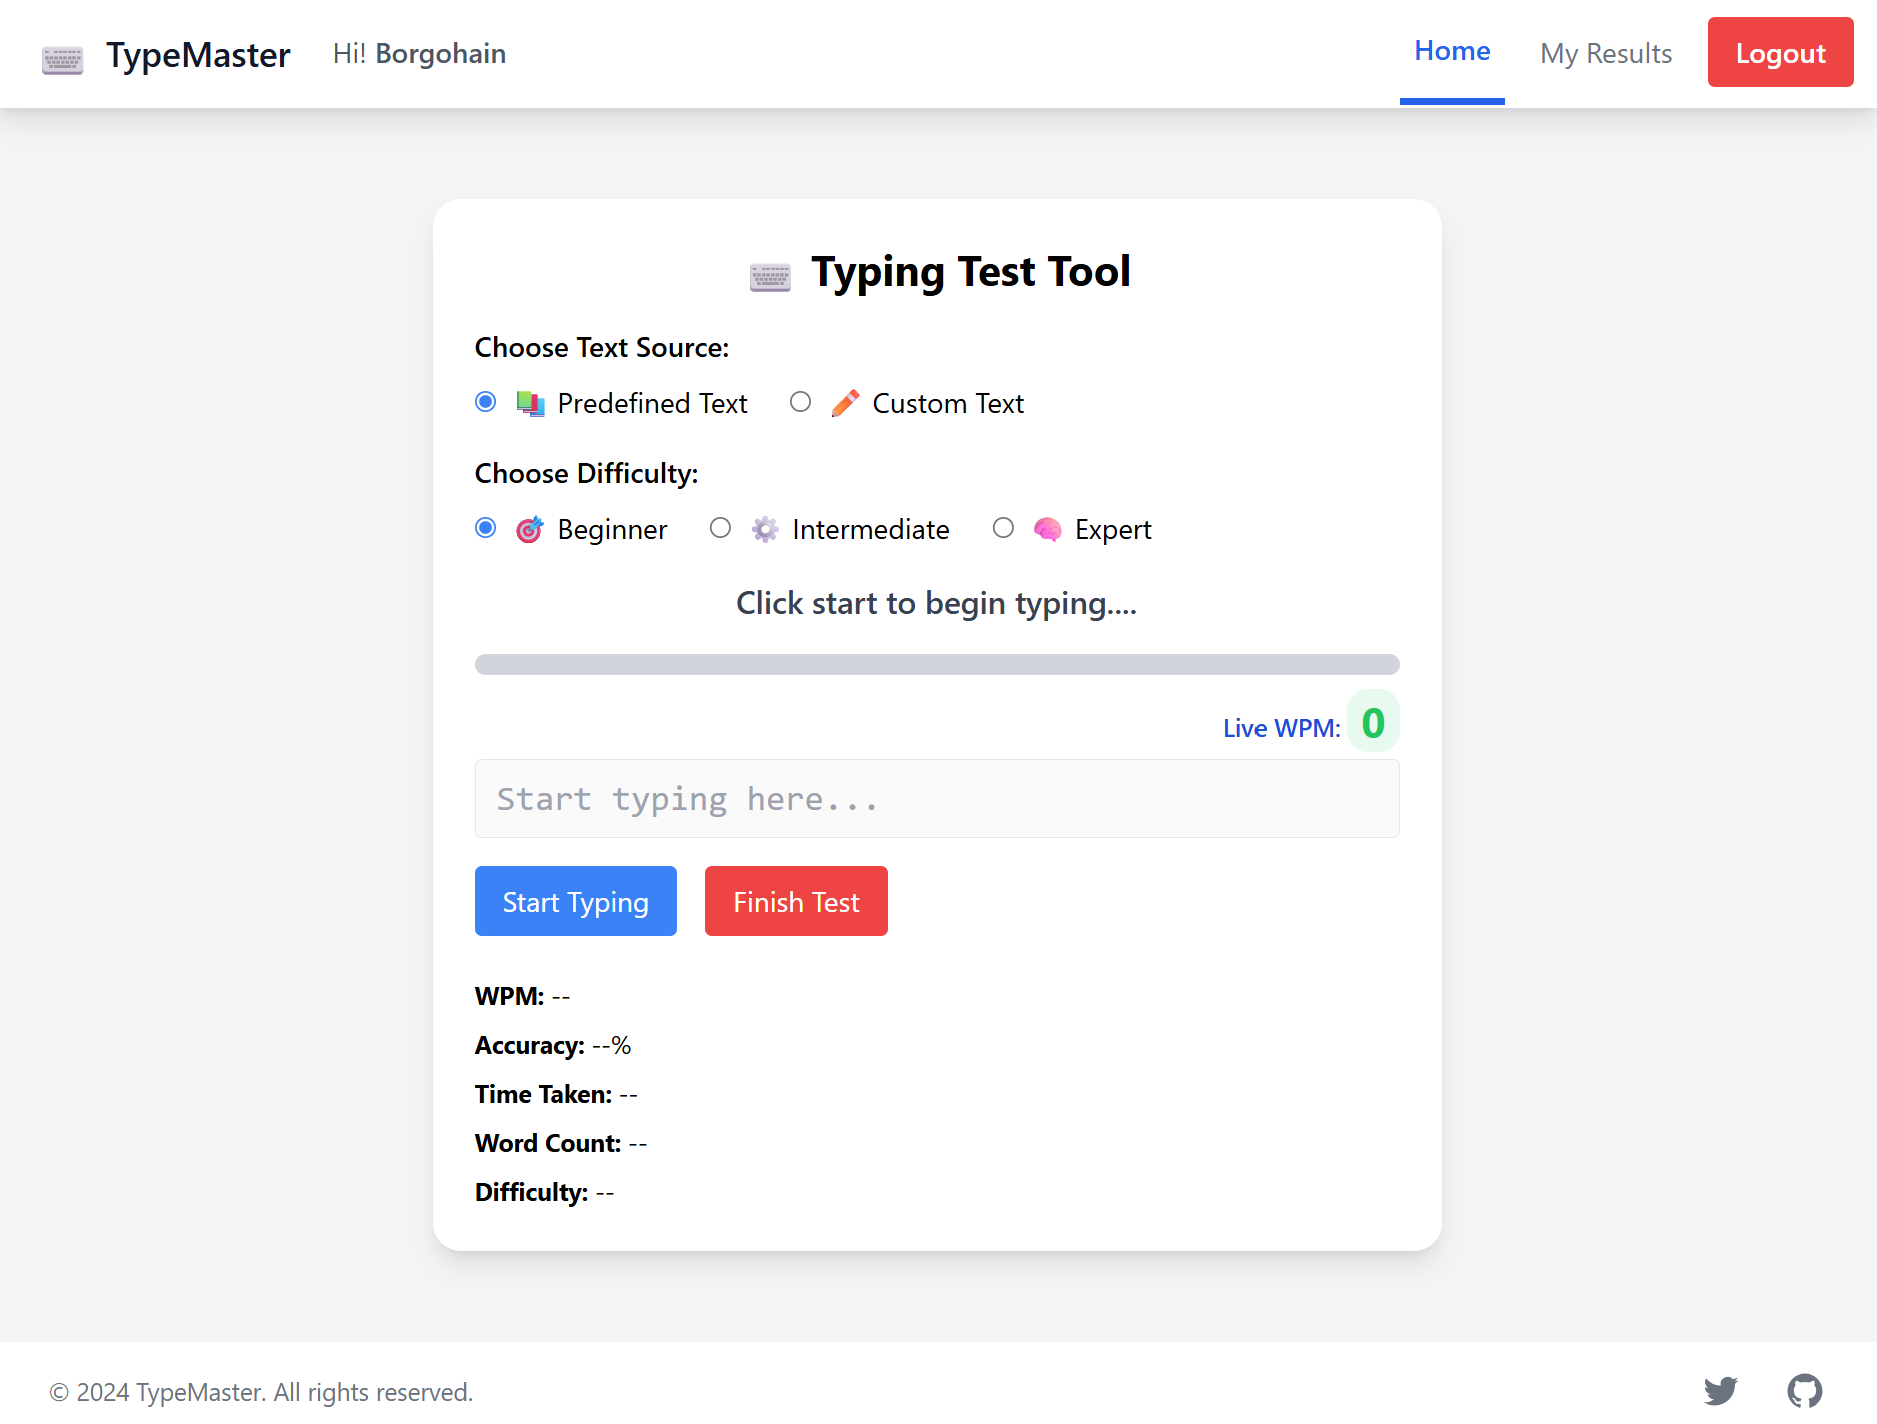Go to the Home tab

pos(1452,52)
